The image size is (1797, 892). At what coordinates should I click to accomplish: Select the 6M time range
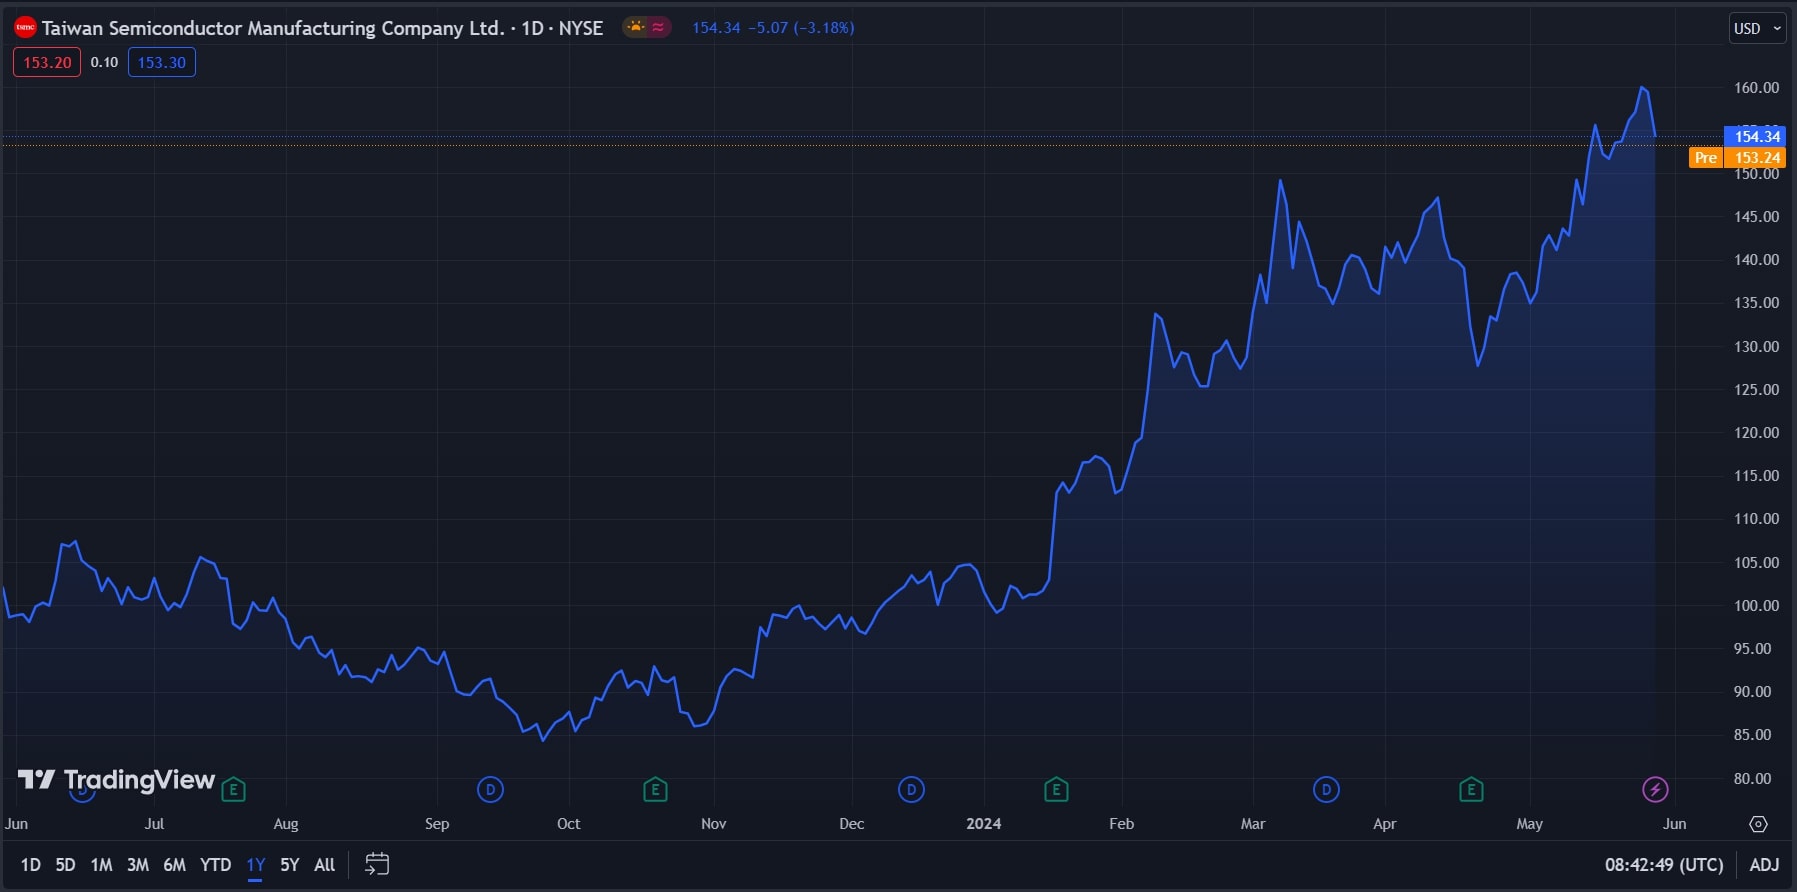point(174,865)
